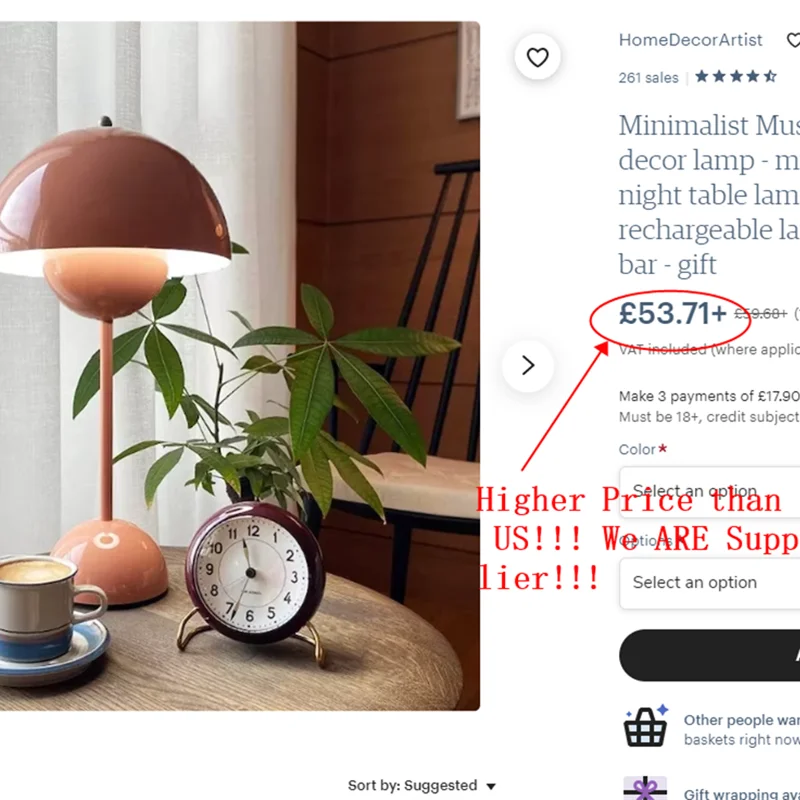Image resolution: width=800 pixels, height=800 pixels.
Task: Favorite the lamp with the heart icon
Action: pyautogui.click(x=537, y=57)
